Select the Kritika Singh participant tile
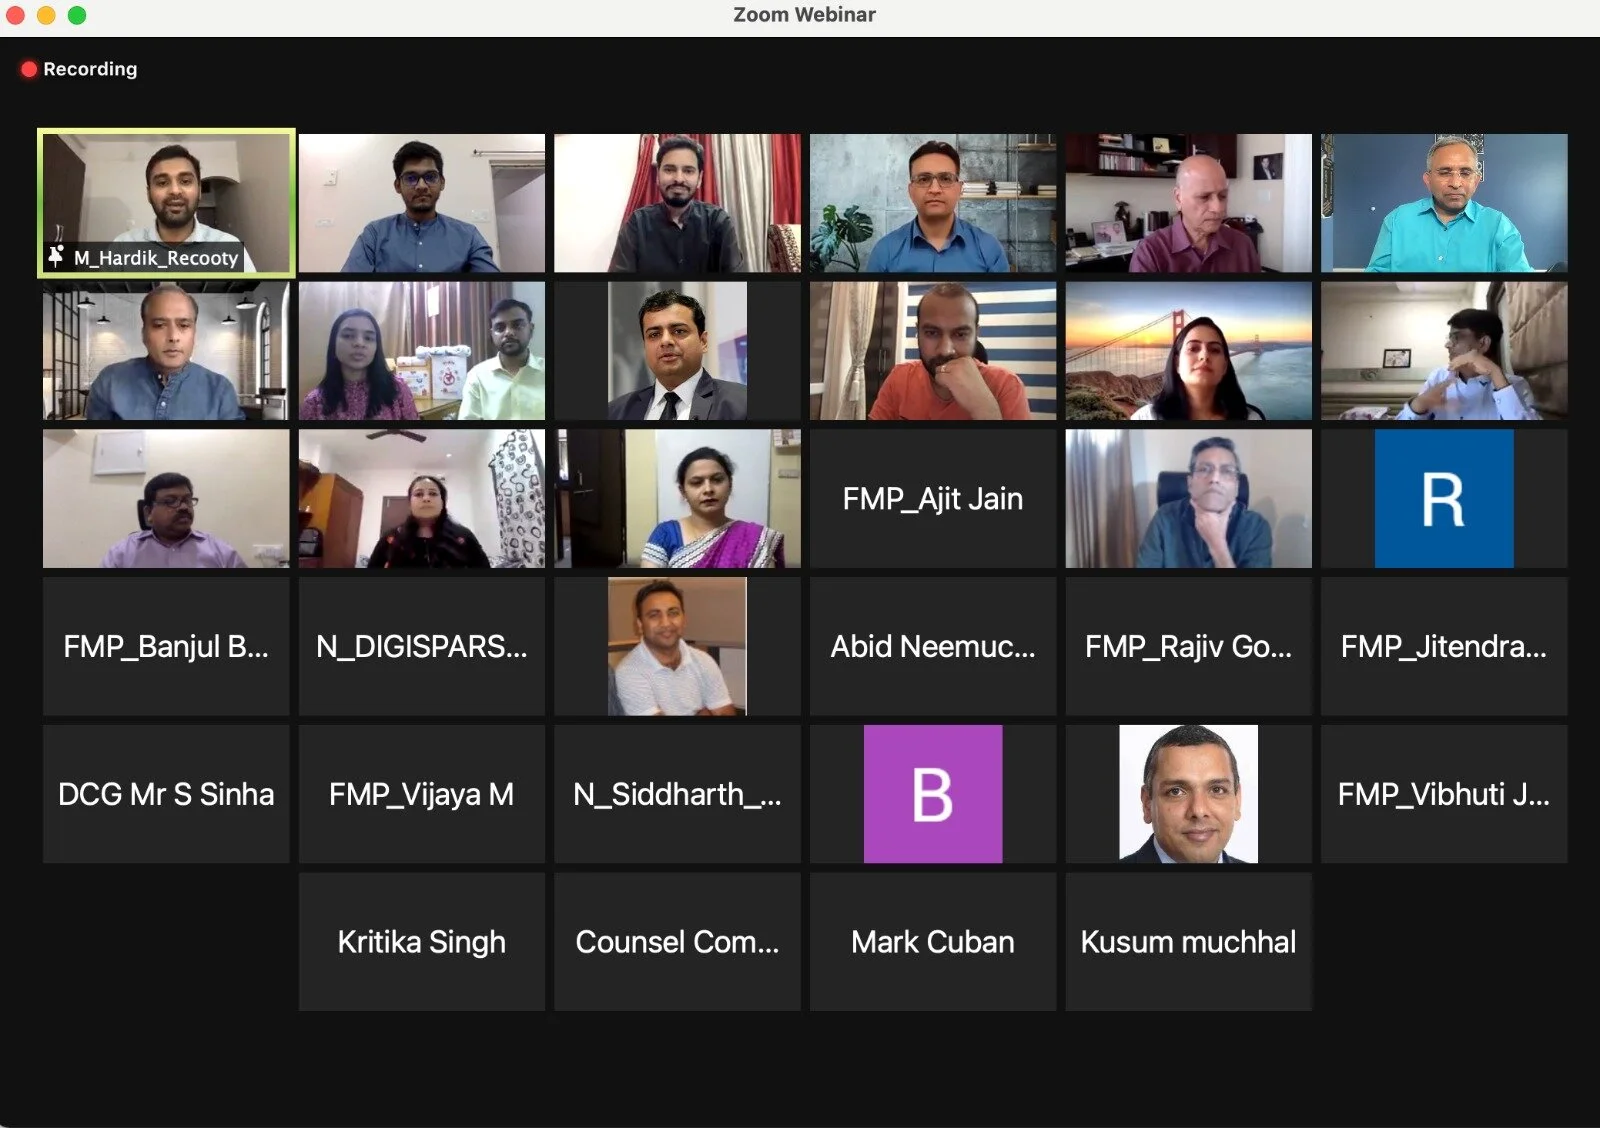Screen dimensions: 1600x1128 (x=421, y=942)
